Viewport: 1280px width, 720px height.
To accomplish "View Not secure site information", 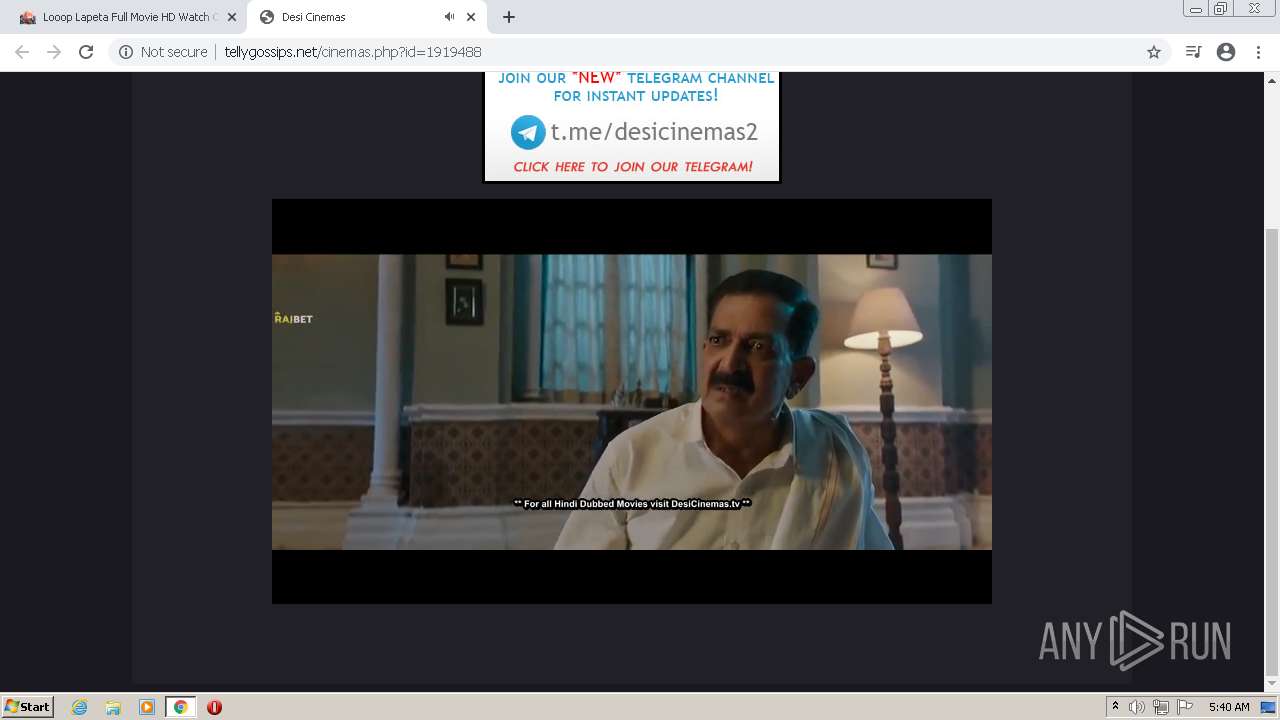I will [x=163, y=52].
